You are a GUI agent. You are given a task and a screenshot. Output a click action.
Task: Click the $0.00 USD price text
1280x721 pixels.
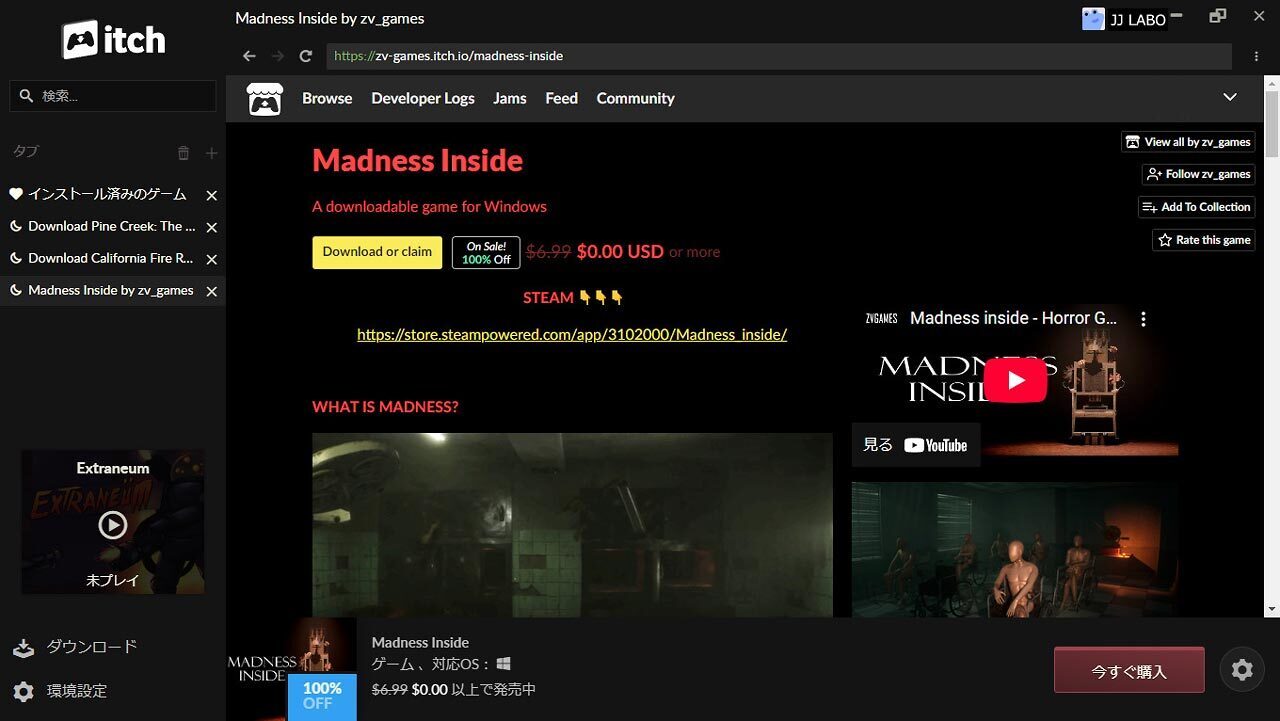pos(620,252)
